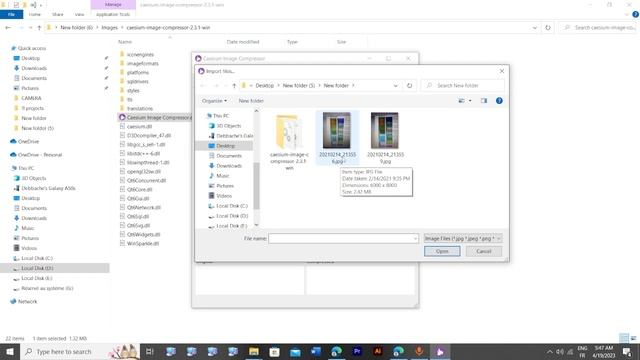
Task: Open the notification center icon
Action: click(x=627, y=352)
